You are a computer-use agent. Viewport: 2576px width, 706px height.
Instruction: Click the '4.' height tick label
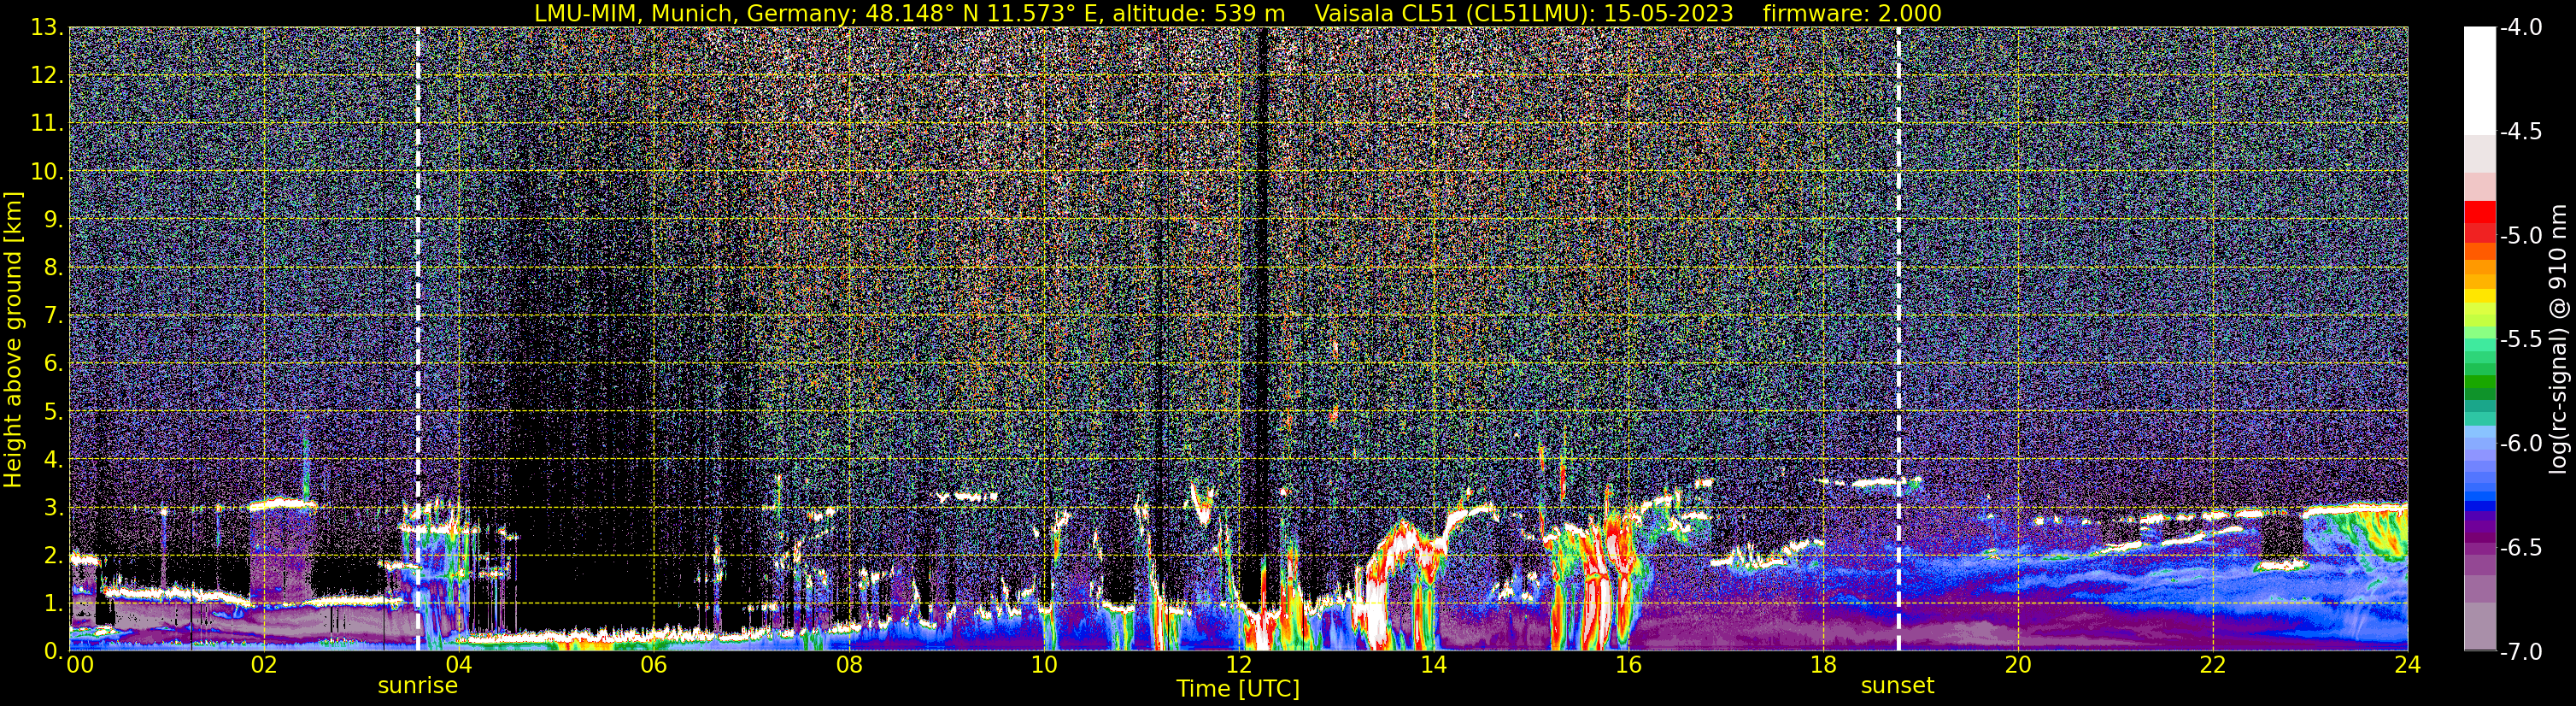53,460
